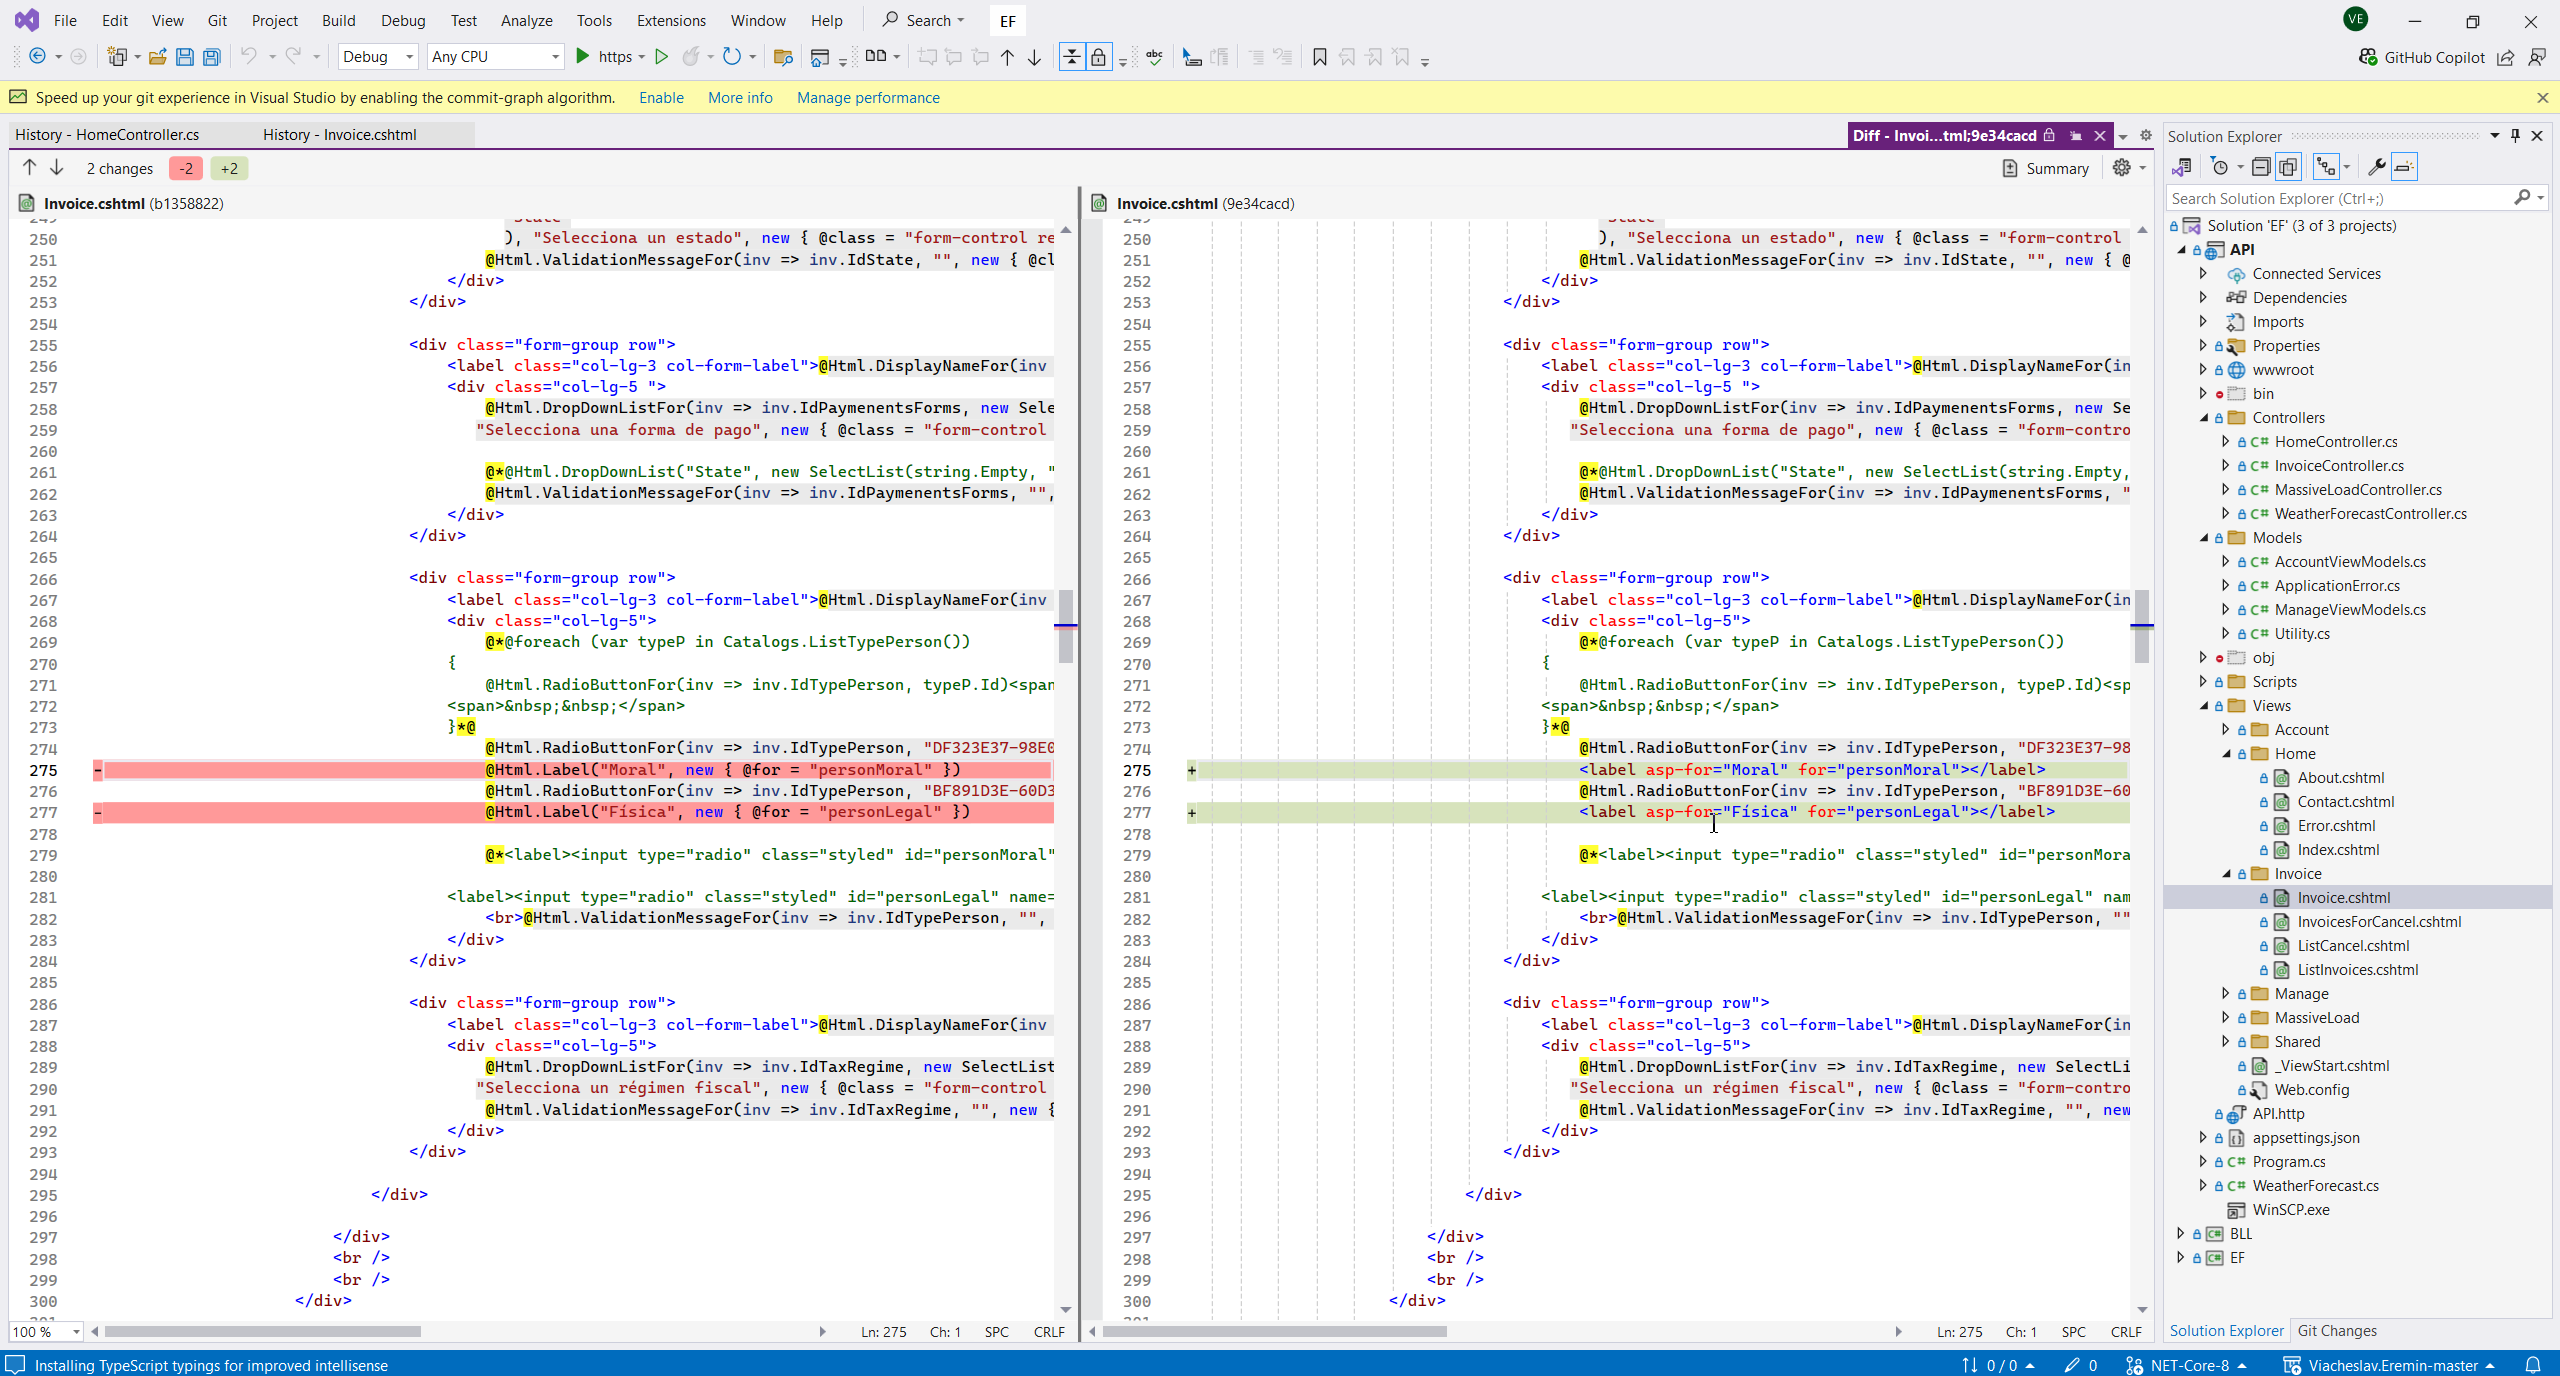Trigger Hot Reload via the flame icon
Screen dimensions: 2560x1376
689,57
